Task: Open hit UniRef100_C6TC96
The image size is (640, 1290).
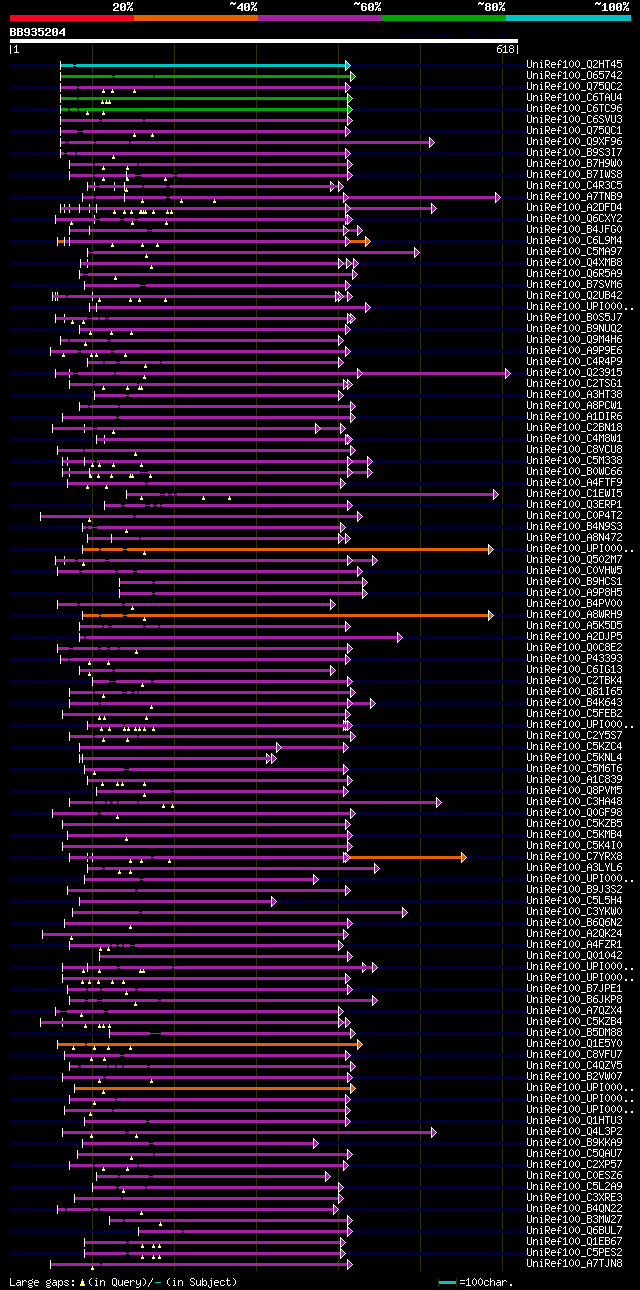Action: click(x=574, y=109)
